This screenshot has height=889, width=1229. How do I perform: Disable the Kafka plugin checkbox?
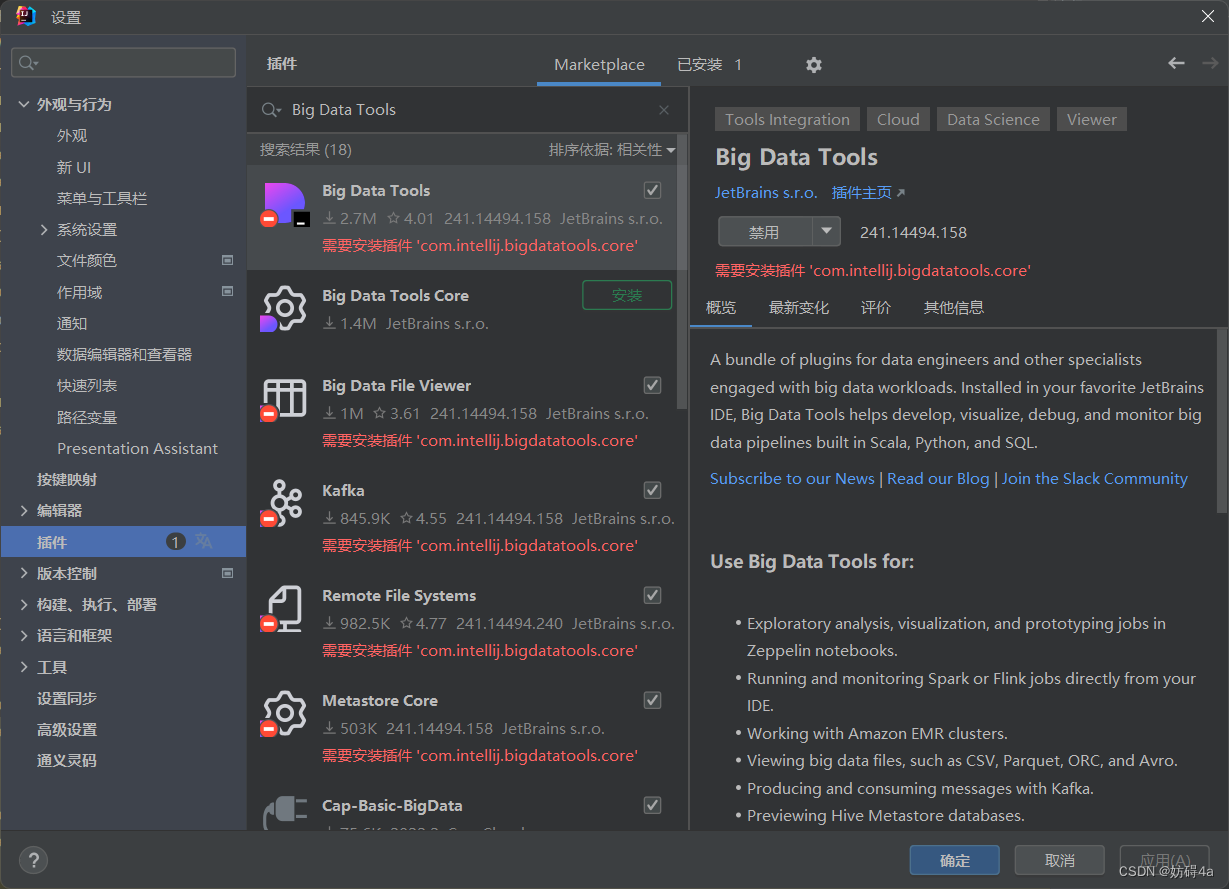(652, 490)
